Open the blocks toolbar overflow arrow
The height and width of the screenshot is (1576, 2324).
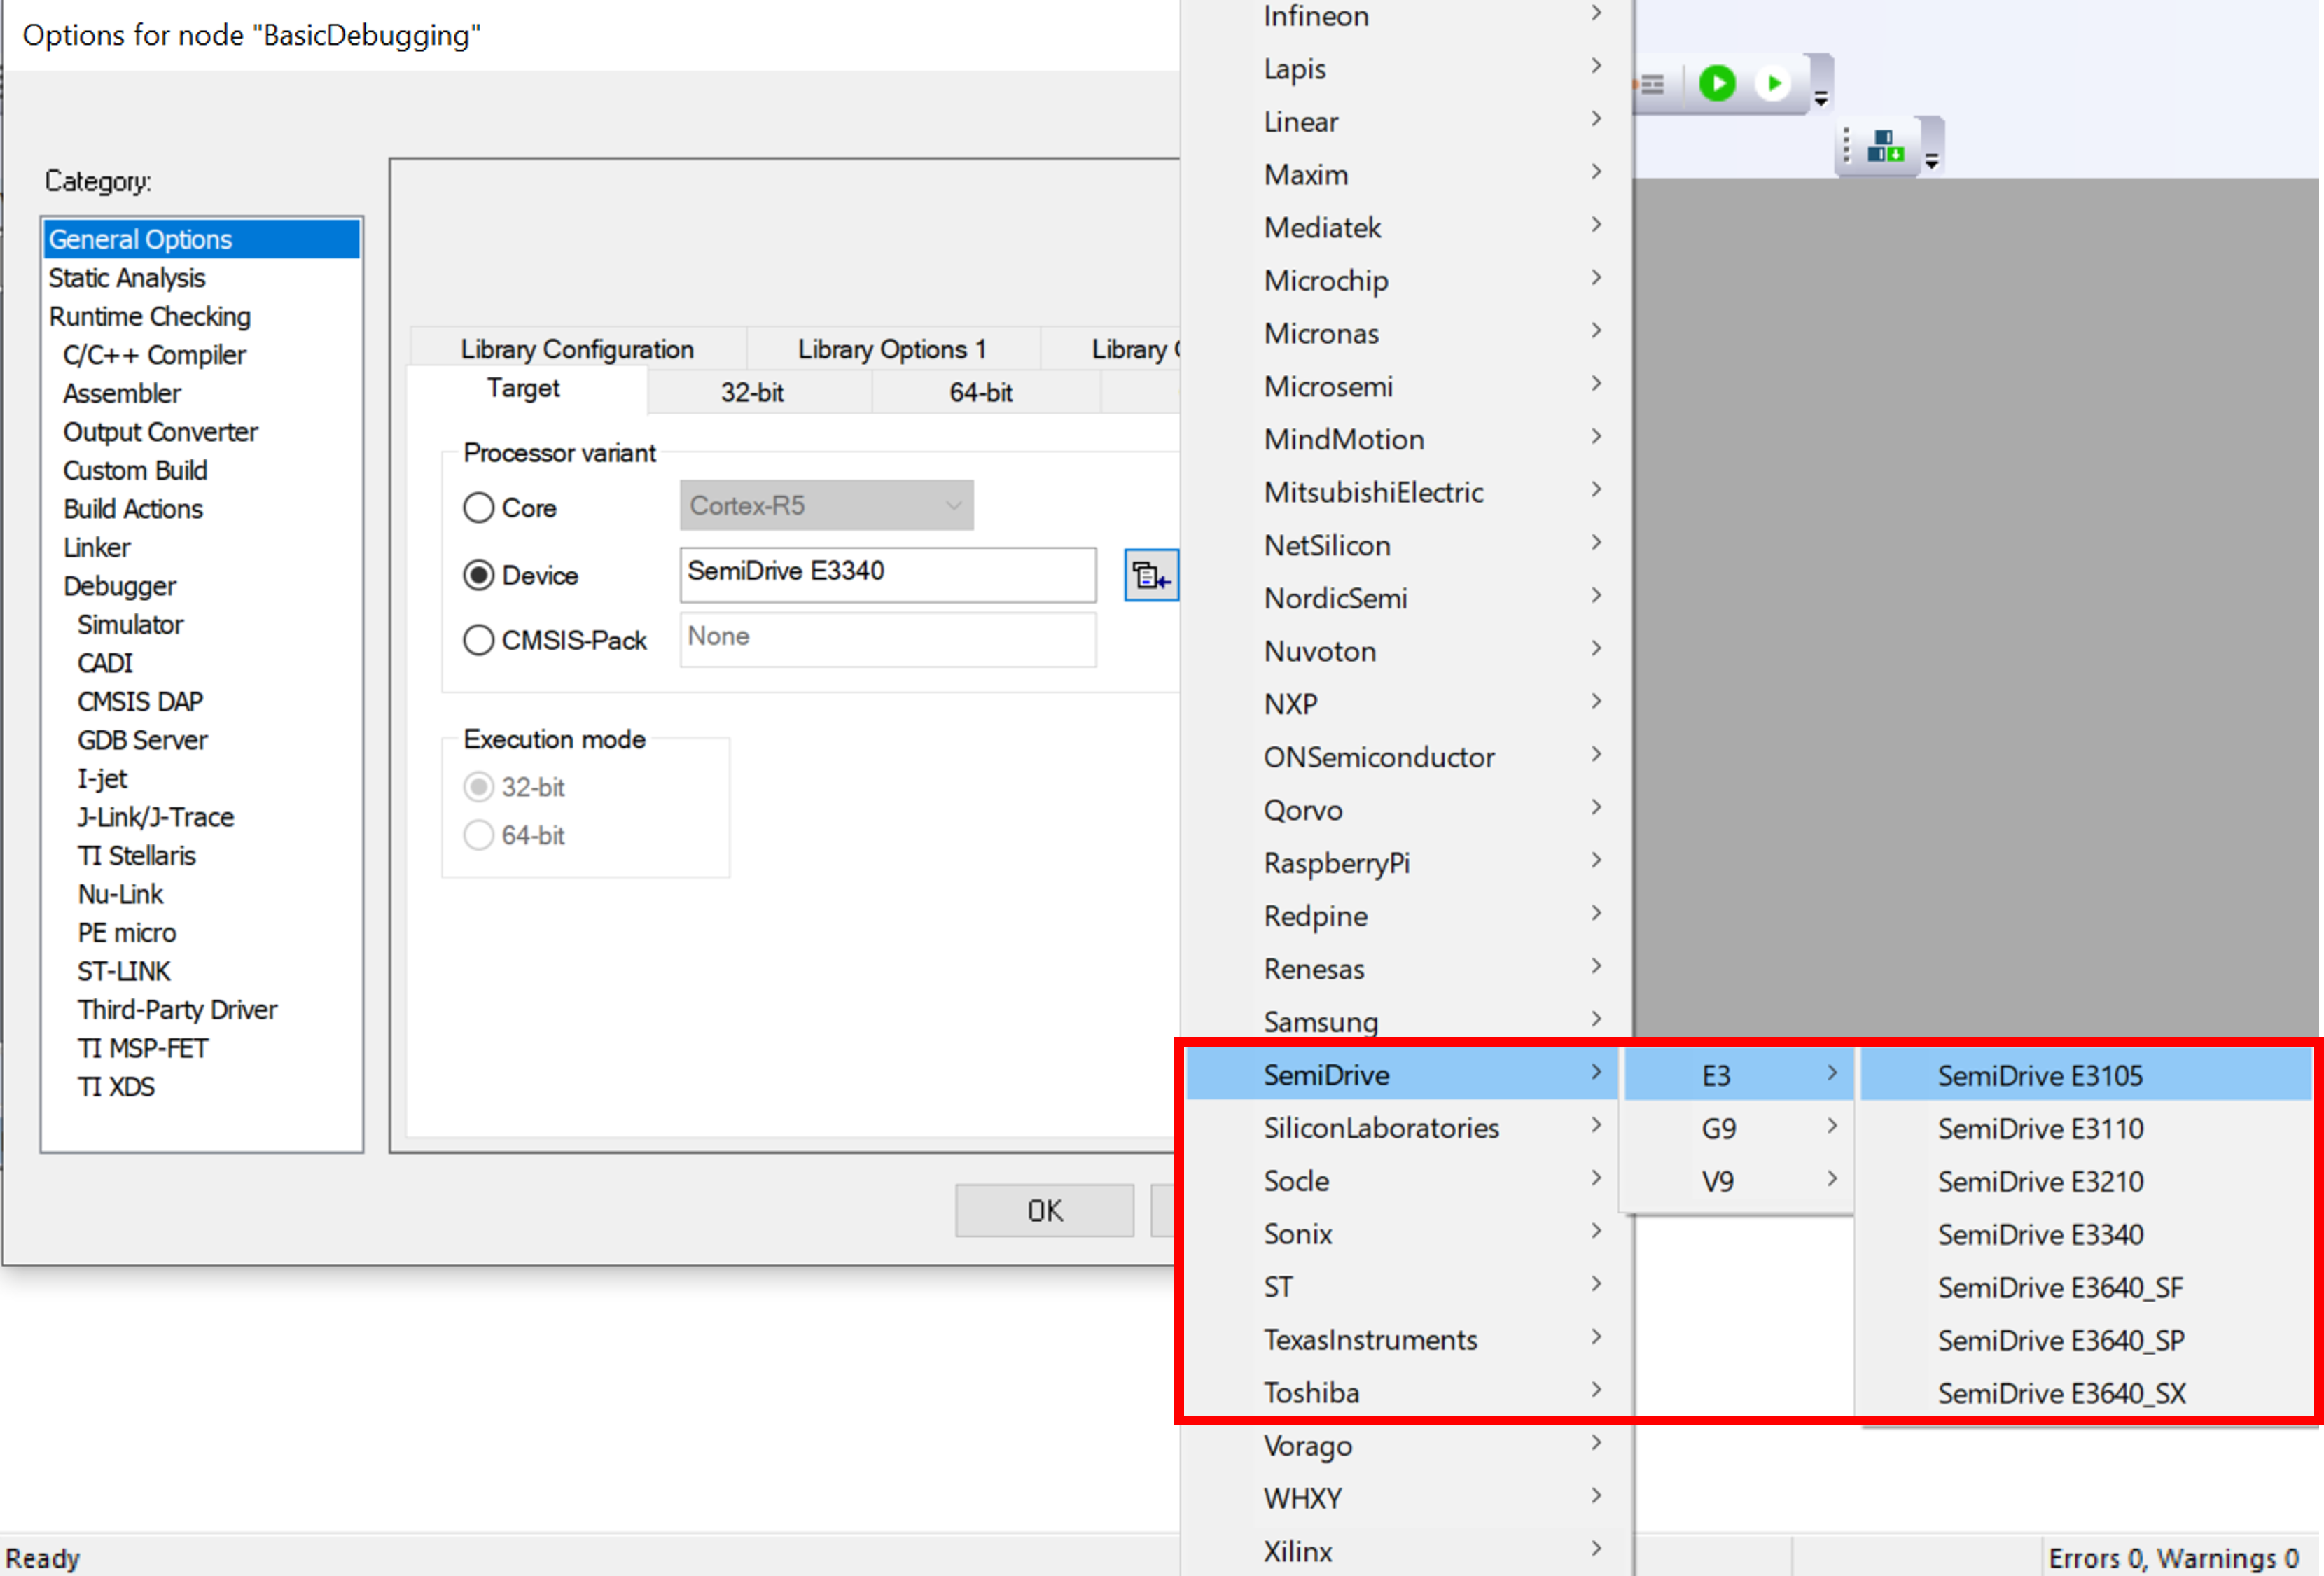point(1932,161)
